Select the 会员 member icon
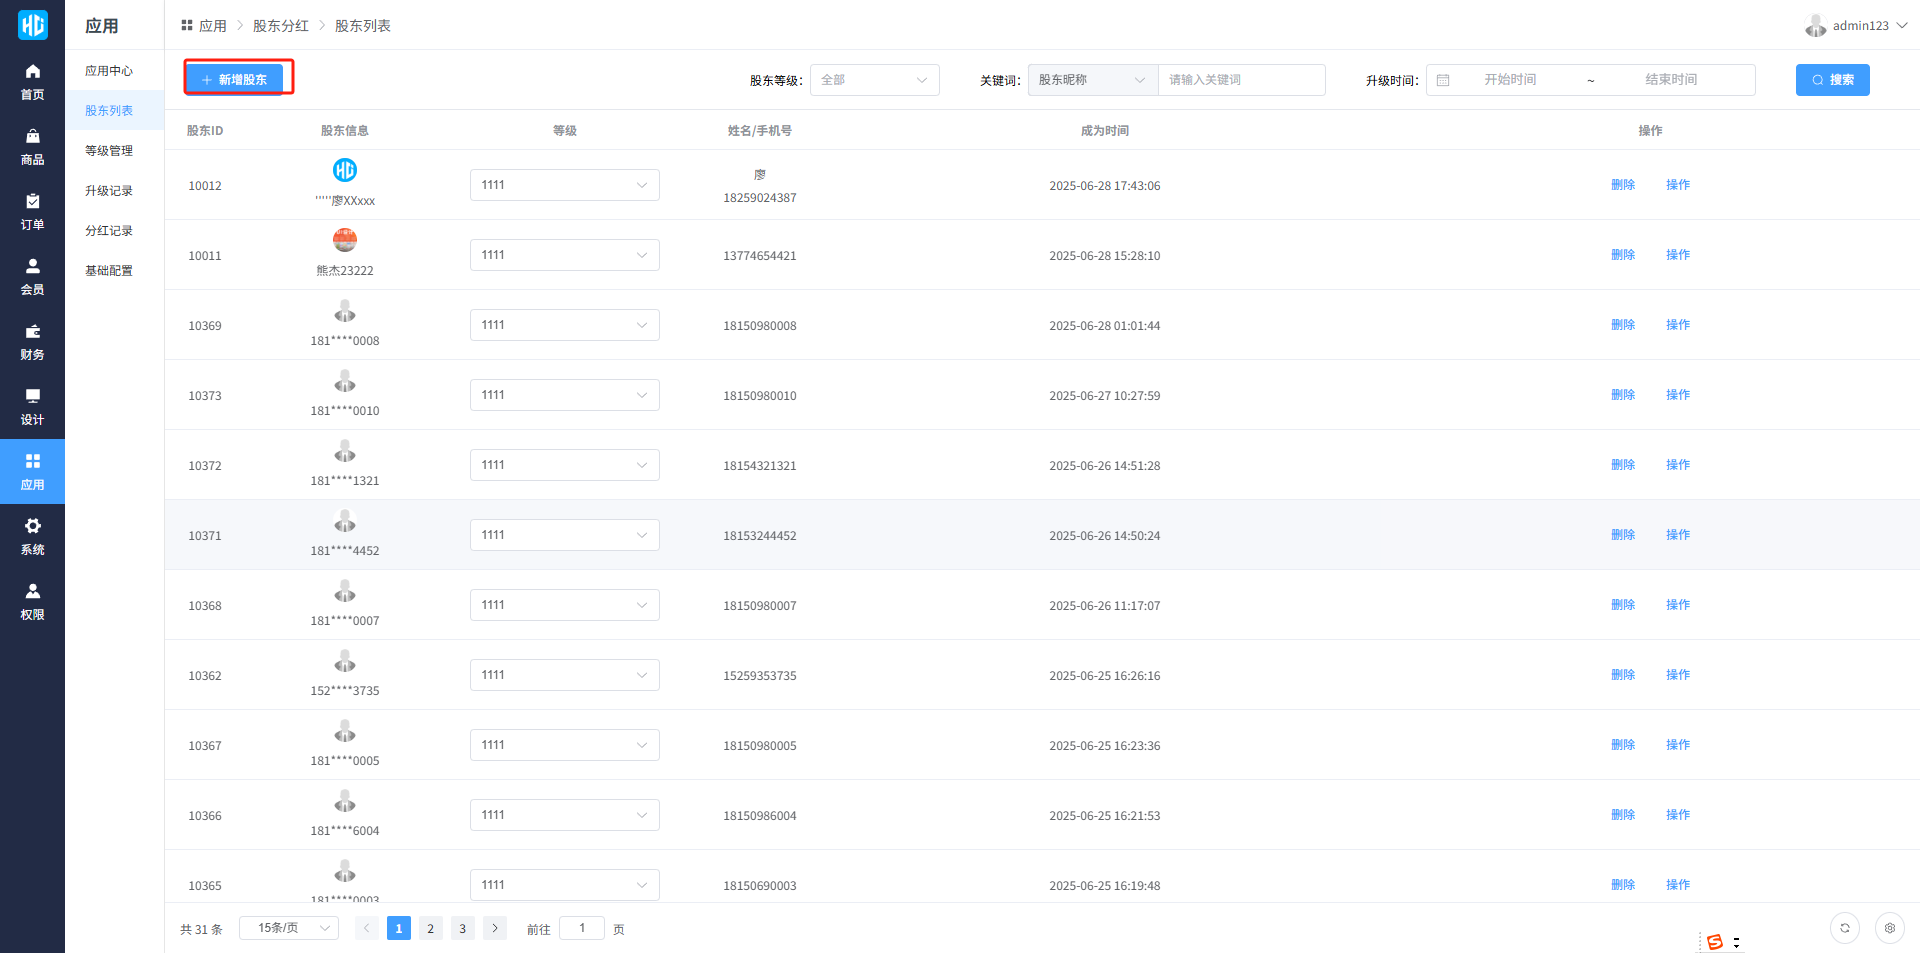The height and width of the screenshot is (953, 1920). point(32,267)
